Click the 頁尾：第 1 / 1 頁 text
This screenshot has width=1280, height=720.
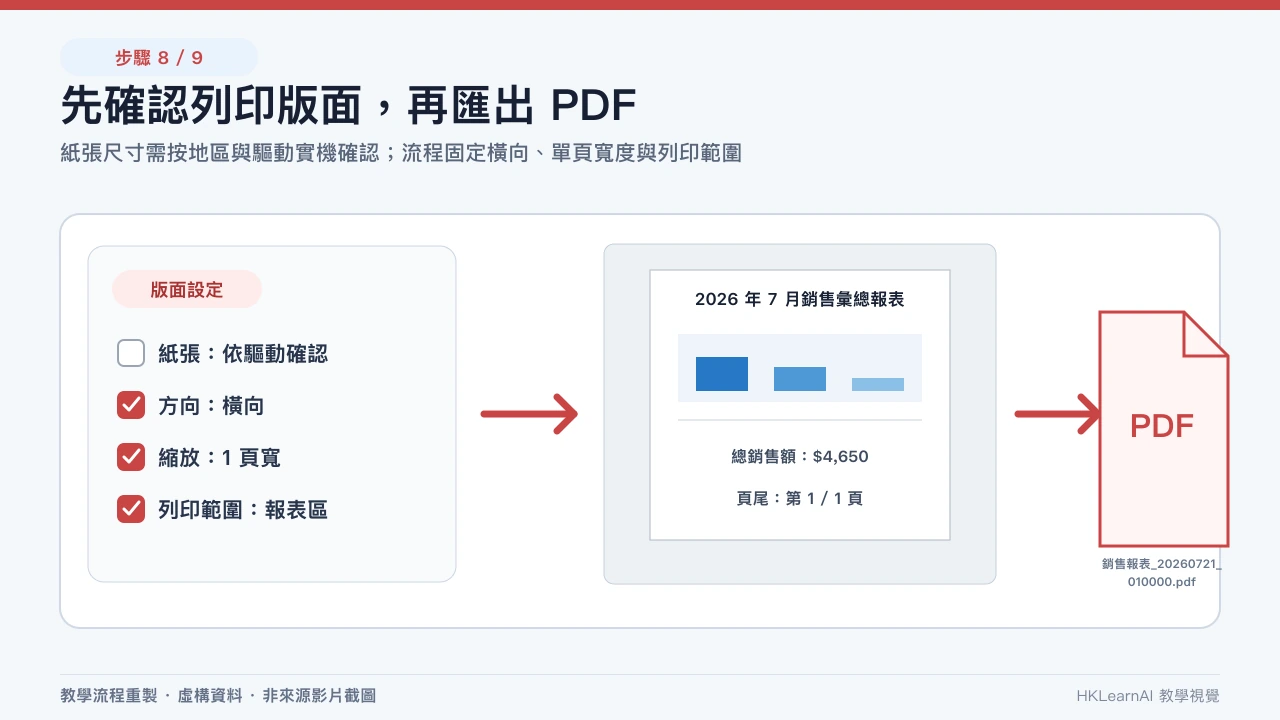coord(800,498)
